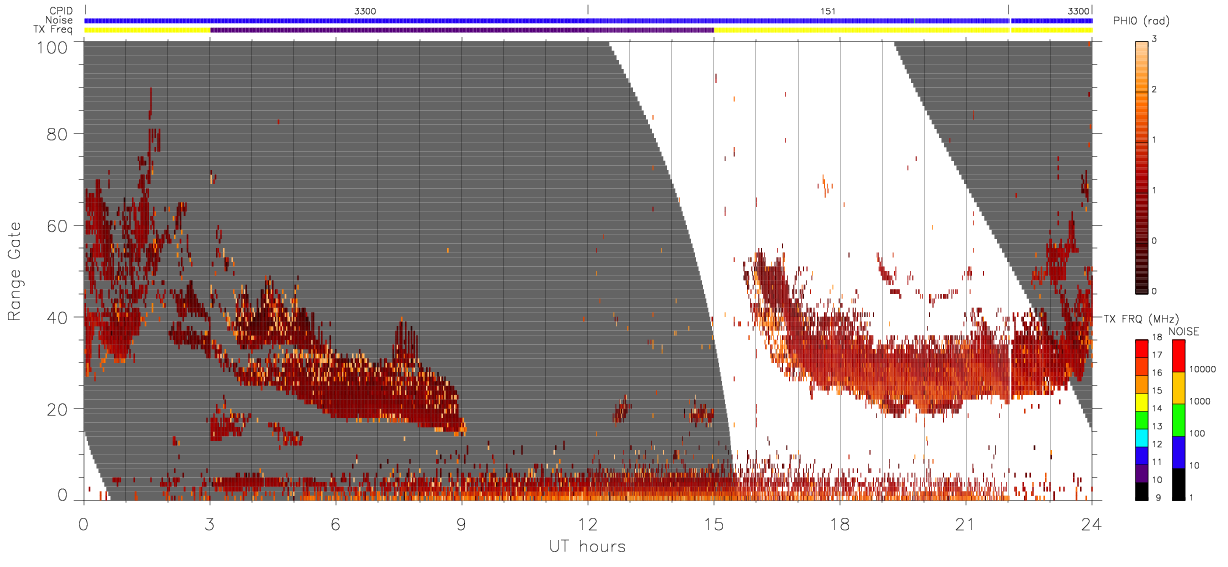1228x567 pixels.
Task: Click blue swatch in NOISE legend
Action: 1177,450
